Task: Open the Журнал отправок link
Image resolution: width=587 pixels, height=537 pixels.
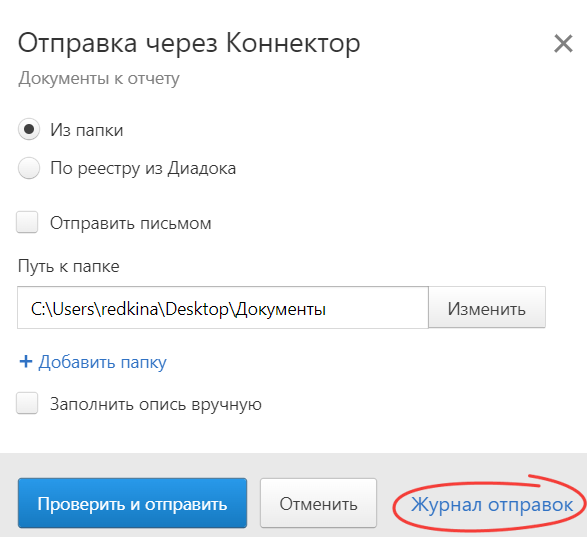Action: (x=492, y=504)
